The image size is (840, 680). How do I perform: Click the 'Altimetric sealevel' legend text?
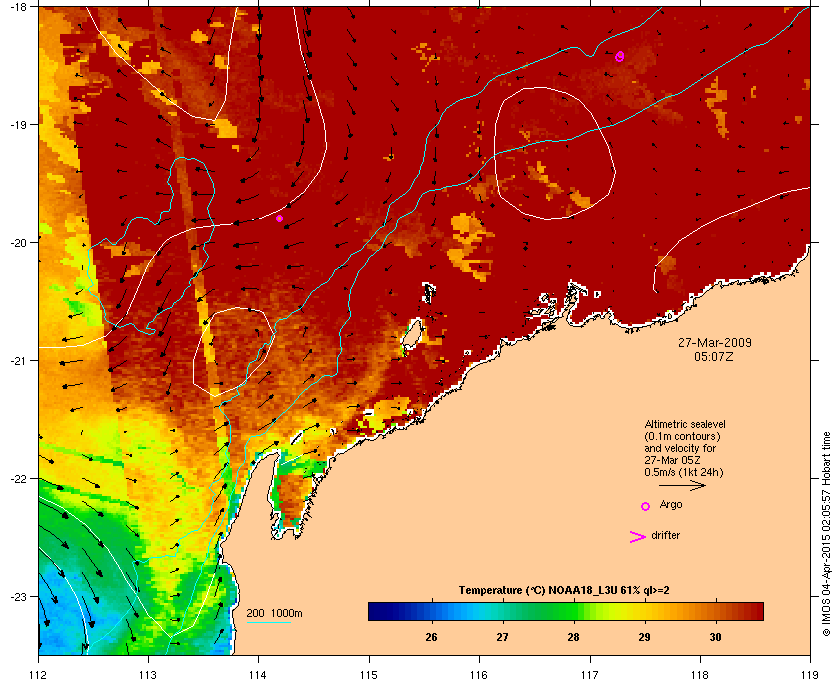(x=685, y=424)
